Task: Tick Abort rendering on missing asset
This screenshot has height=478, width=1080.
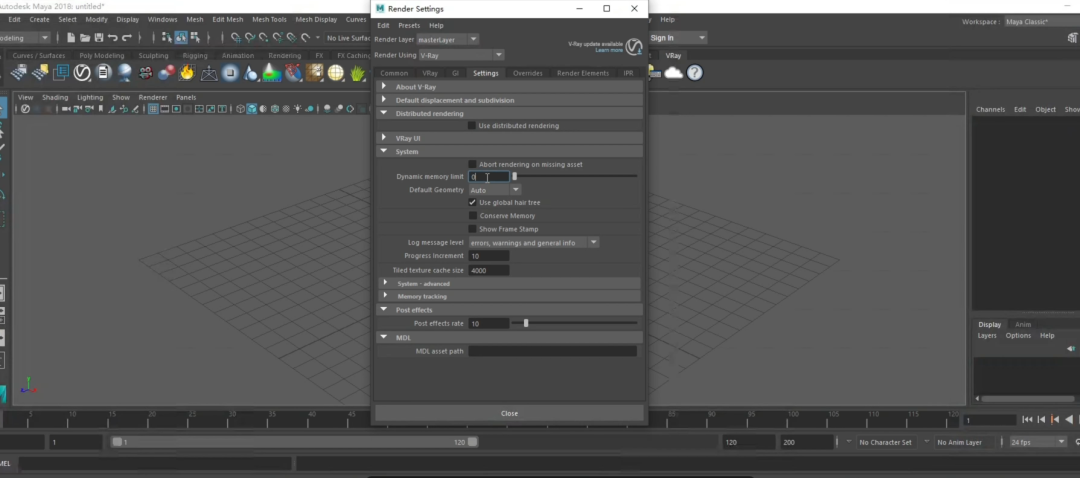Action: point(472,164)
